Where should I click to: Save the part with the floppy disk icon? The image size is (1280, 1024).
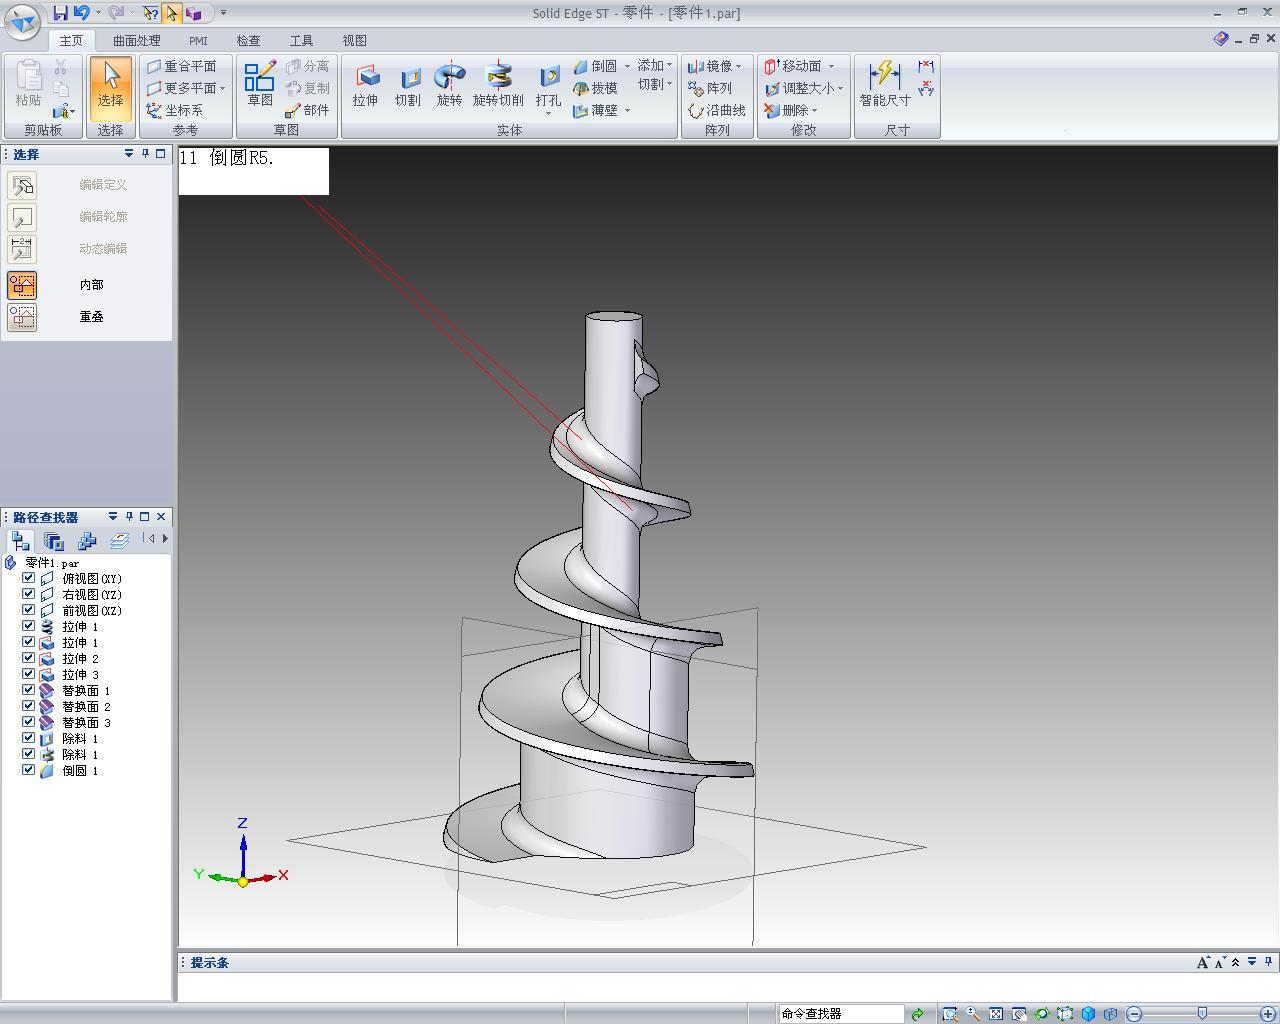[x=60, y=13]
